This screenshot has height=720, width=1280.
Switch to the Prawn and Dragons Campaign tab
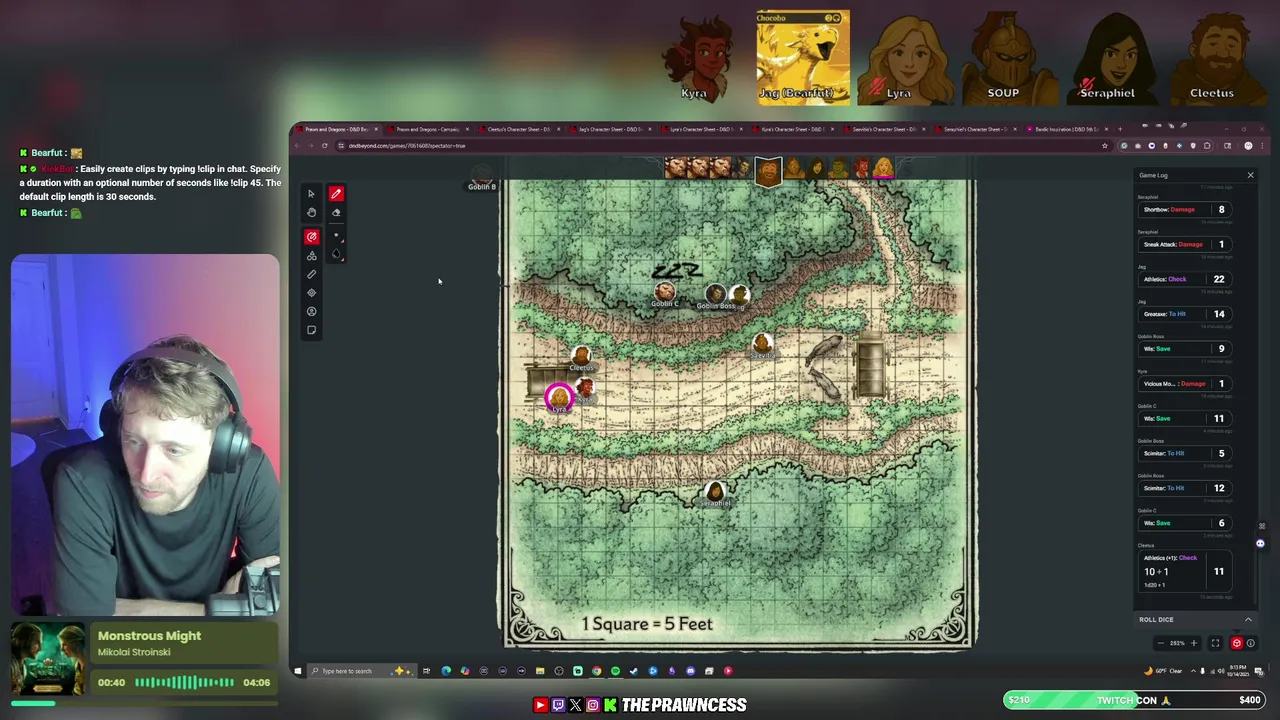point(428,129)
